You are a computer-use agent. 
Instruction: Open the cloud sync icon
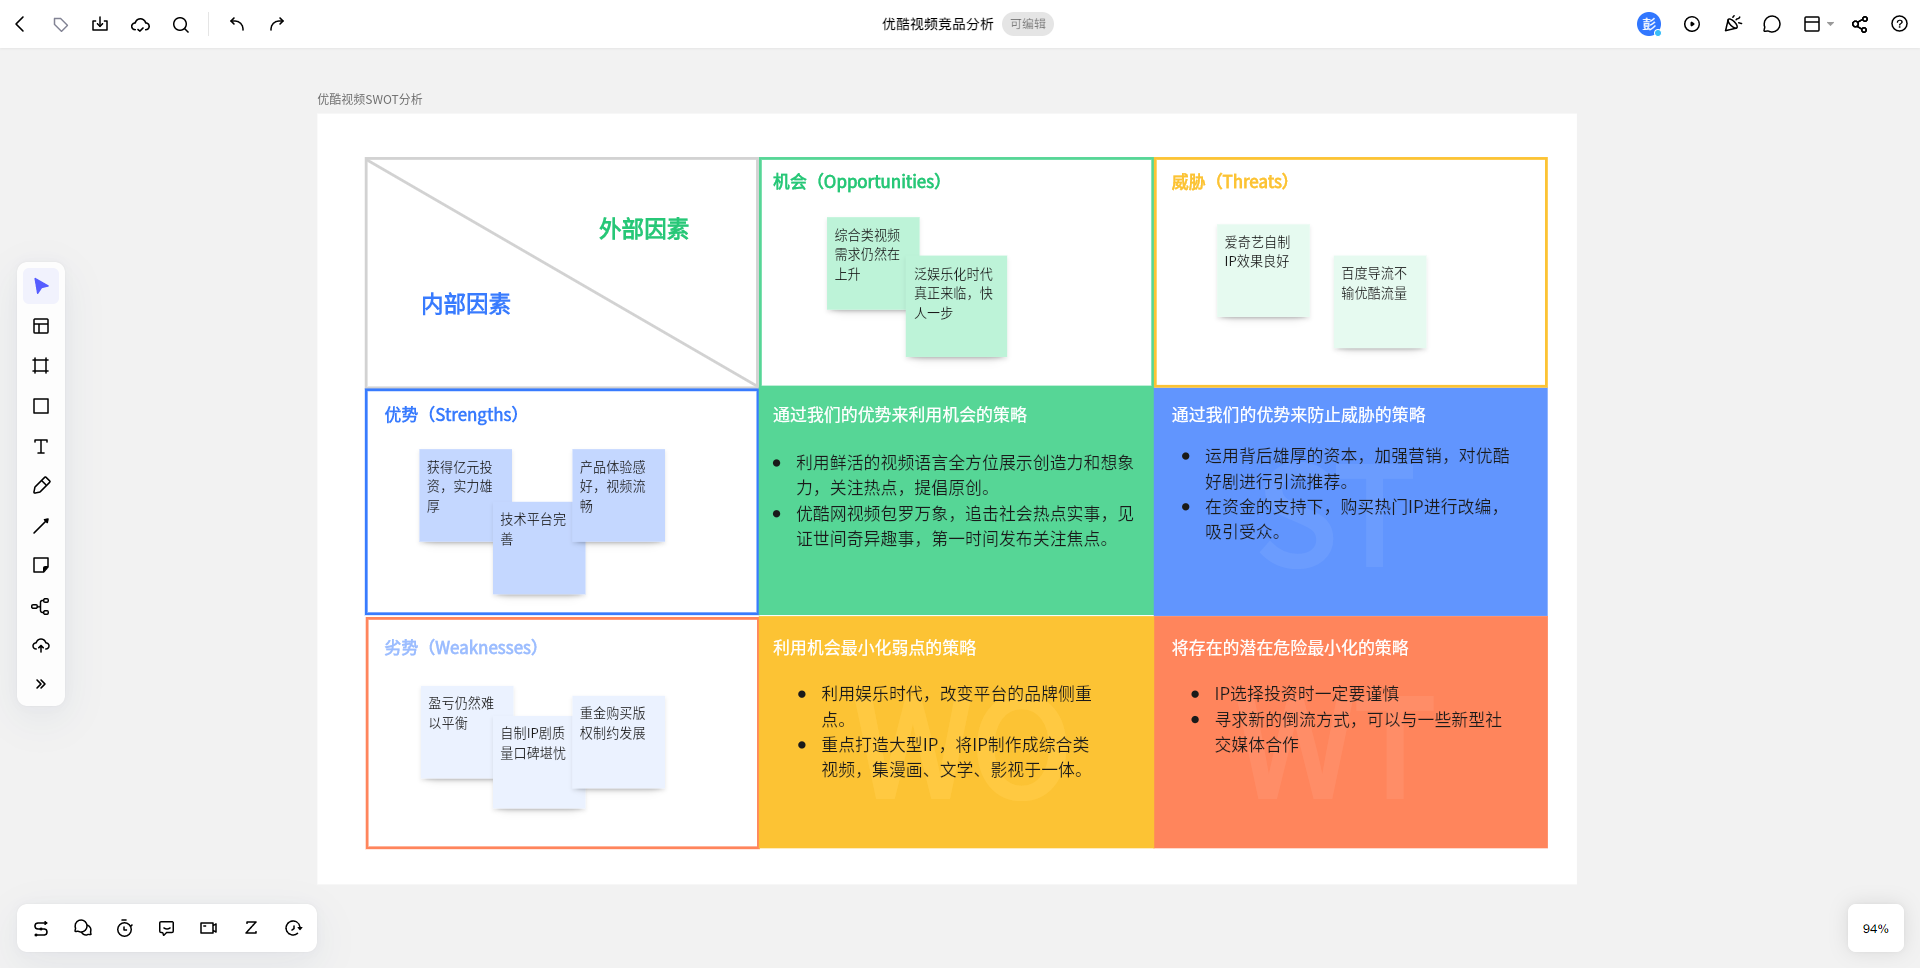pyautogui.click(x=140, y=24)
